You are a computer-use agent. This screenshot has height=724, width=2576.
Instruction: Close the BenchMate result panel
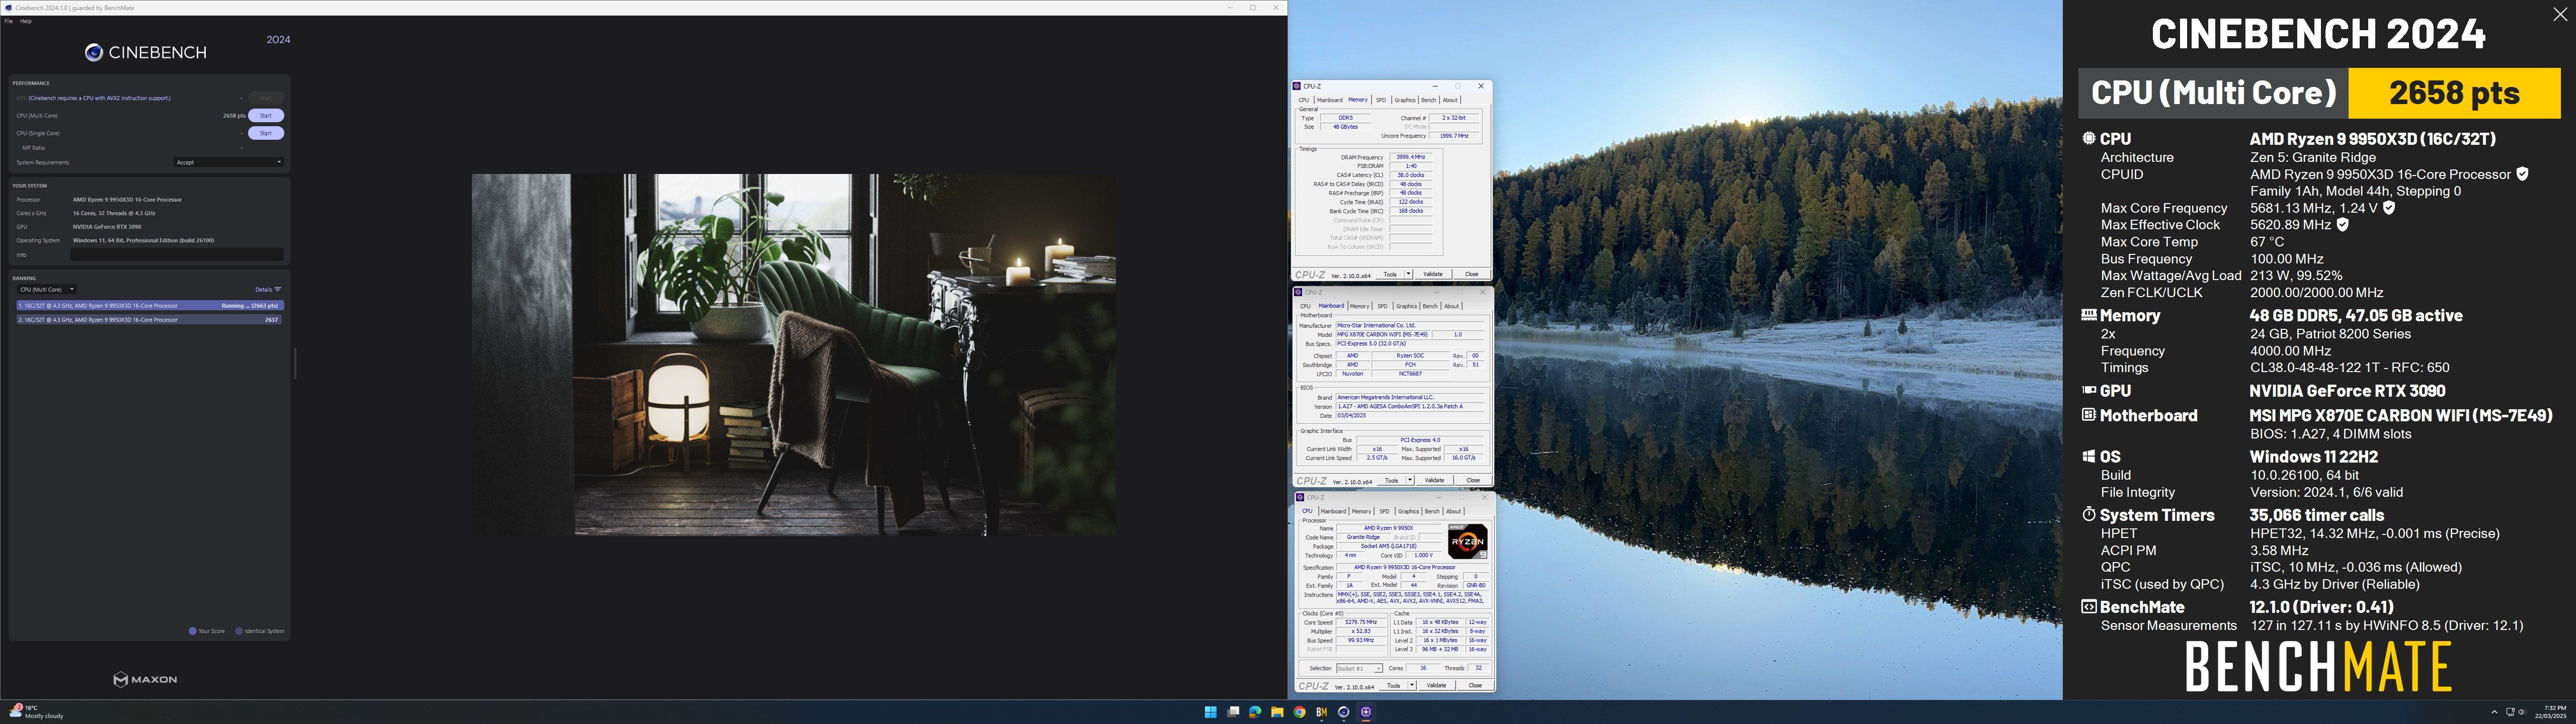point(2560,14)
